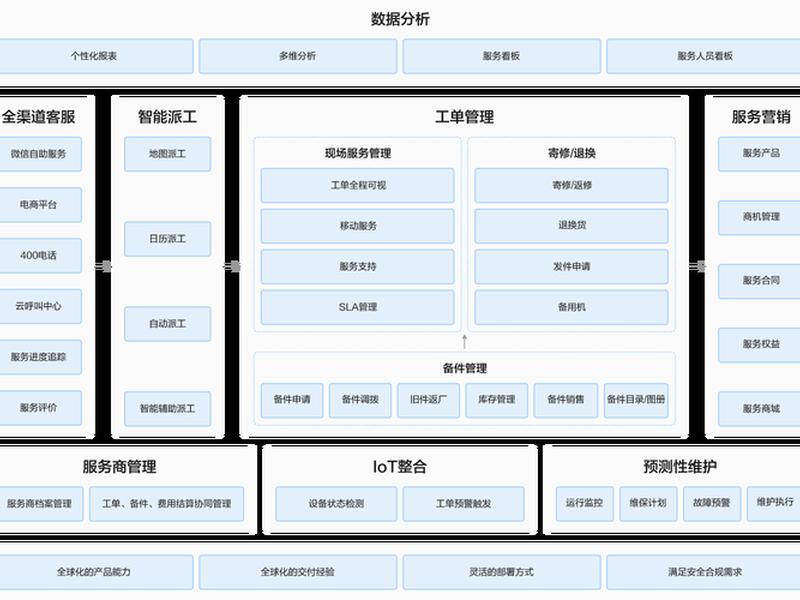The image size is (800, 600).
Task: Click the 智能辅助派工 box
Action: tap(167, 409)
